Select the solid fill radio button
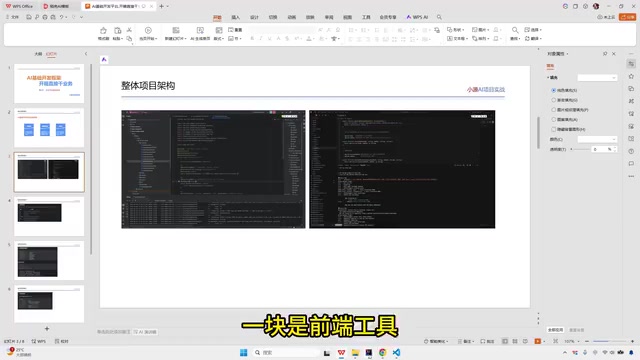The height and width of the screenshot is (360, 640). pos(553,90)
